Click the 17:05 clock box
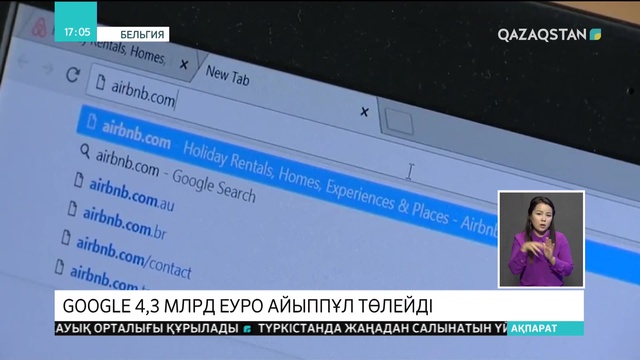This screenshot has width=640, height=360. tap(76, 21)
